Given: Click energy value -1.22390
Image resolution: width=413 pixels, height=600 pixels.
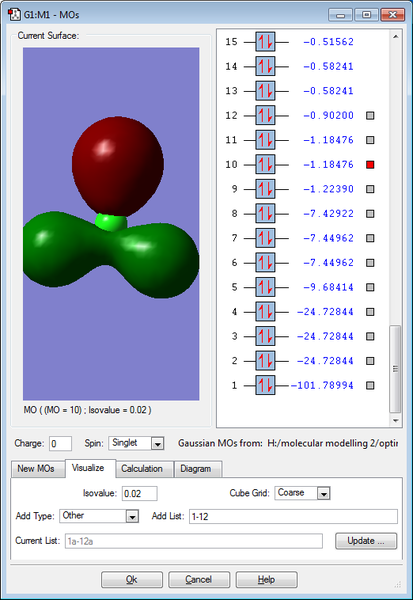Looking at the screenshot, I should click(x=328, y=189).
